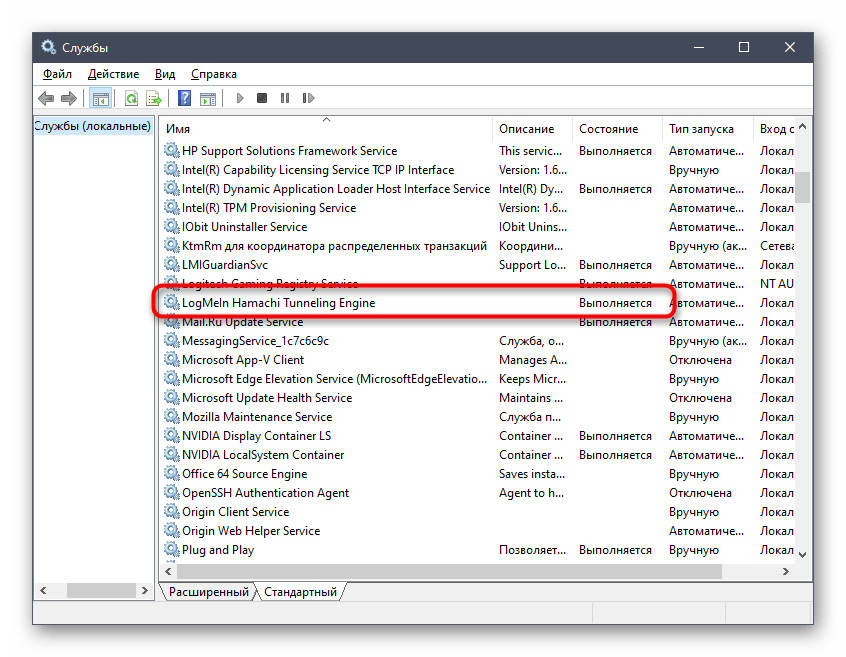Switch to the Стандартный tab

(x=299, y=592)
